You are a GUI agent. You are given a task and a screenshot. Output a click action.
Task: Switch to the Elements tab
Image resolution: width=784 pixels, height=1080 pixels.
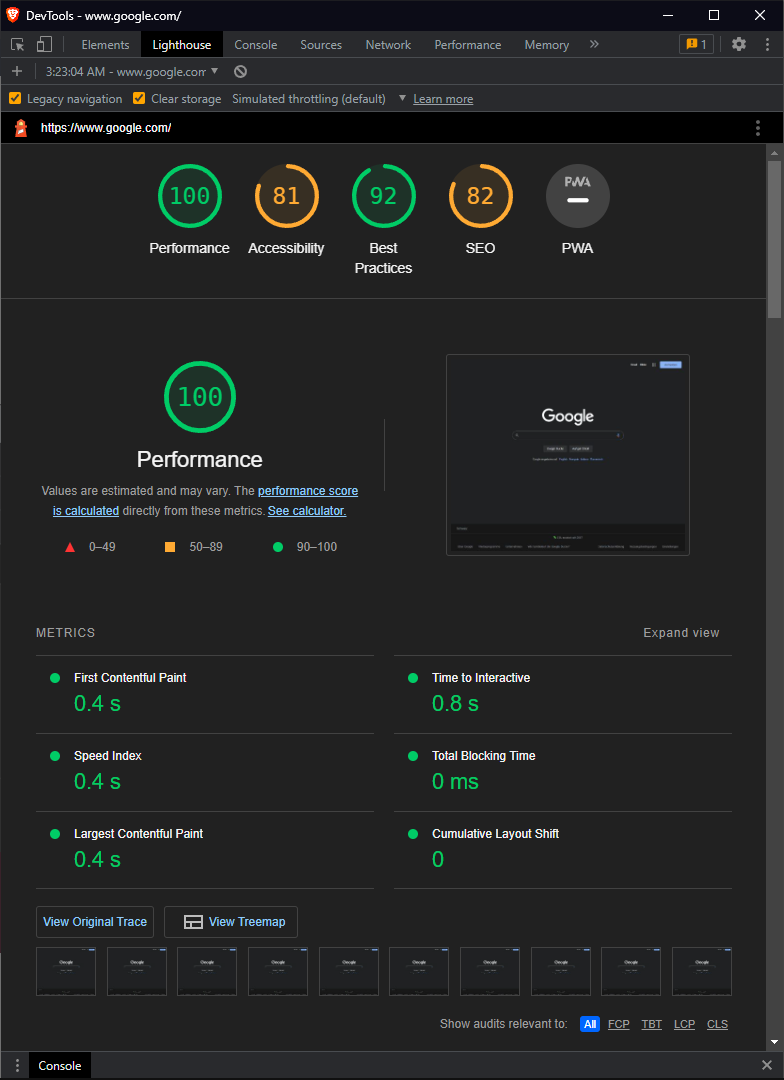click(x=105, y=45)
